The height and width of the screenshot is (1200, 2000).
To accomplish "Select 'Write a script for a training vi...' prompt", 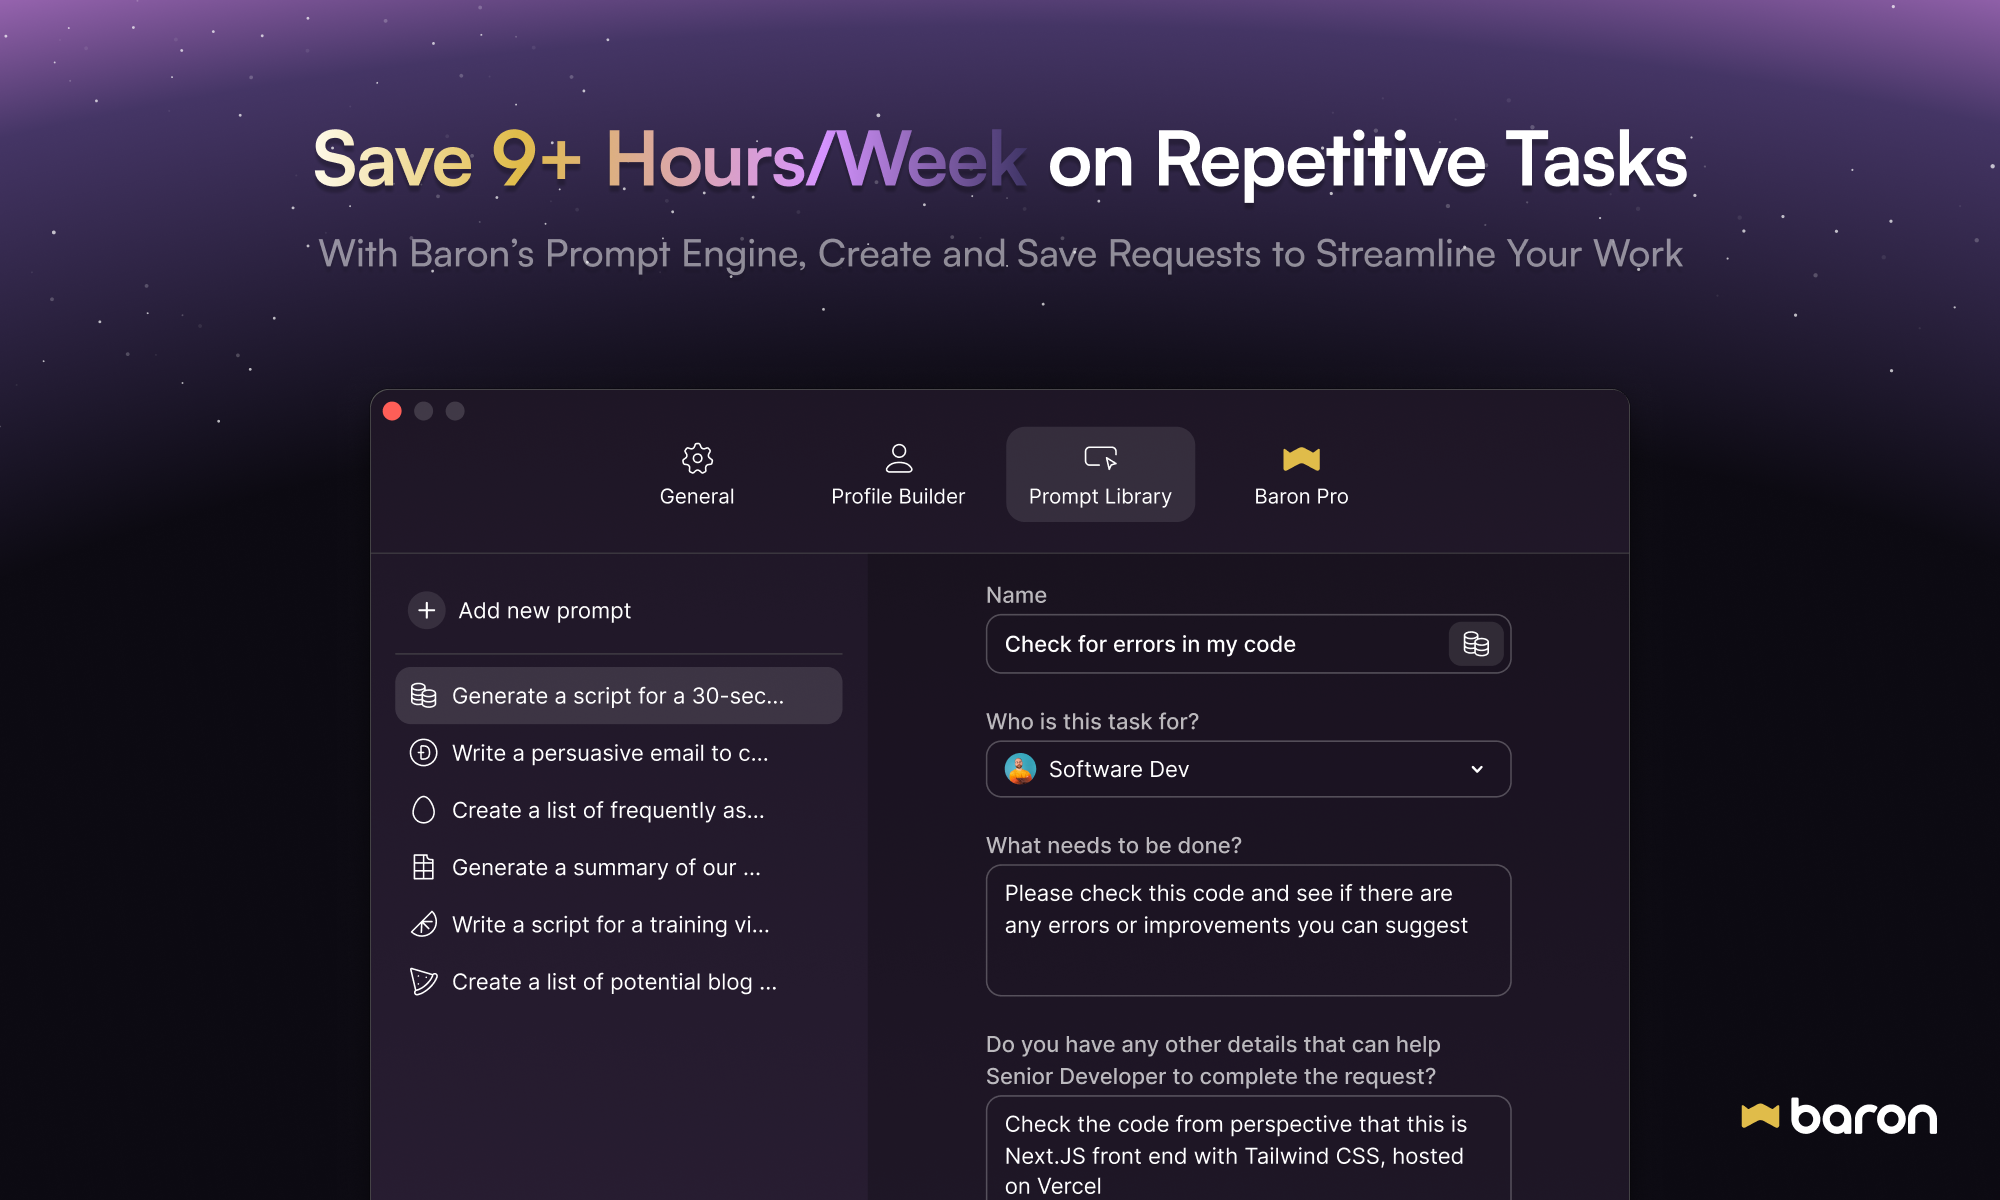I will [x=610, y=925].
